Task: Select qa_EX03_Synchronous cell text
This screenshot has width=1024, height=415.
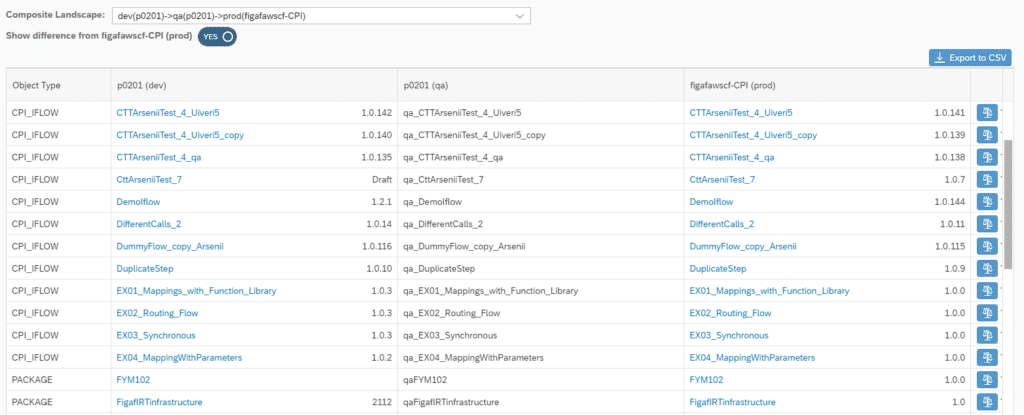Action: (x=451, y=335)
